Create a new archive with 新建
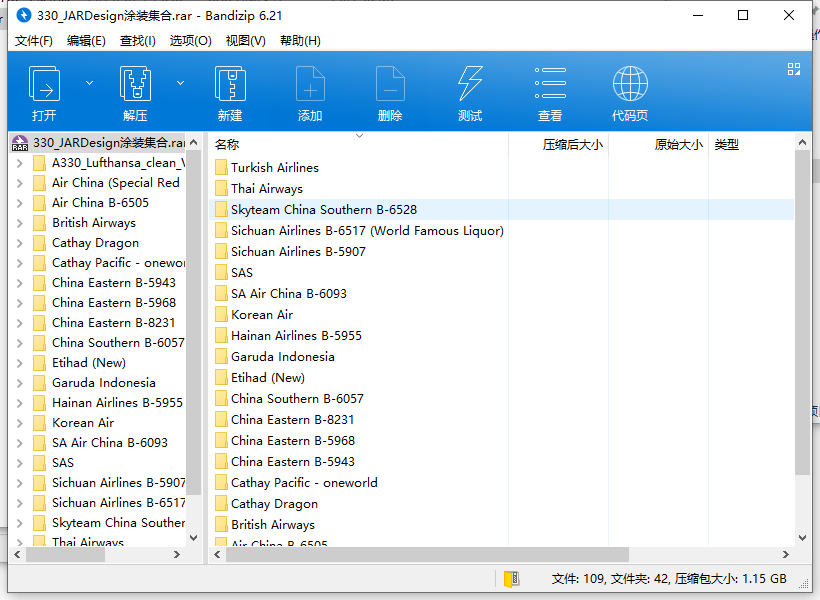 click(230, 84)
